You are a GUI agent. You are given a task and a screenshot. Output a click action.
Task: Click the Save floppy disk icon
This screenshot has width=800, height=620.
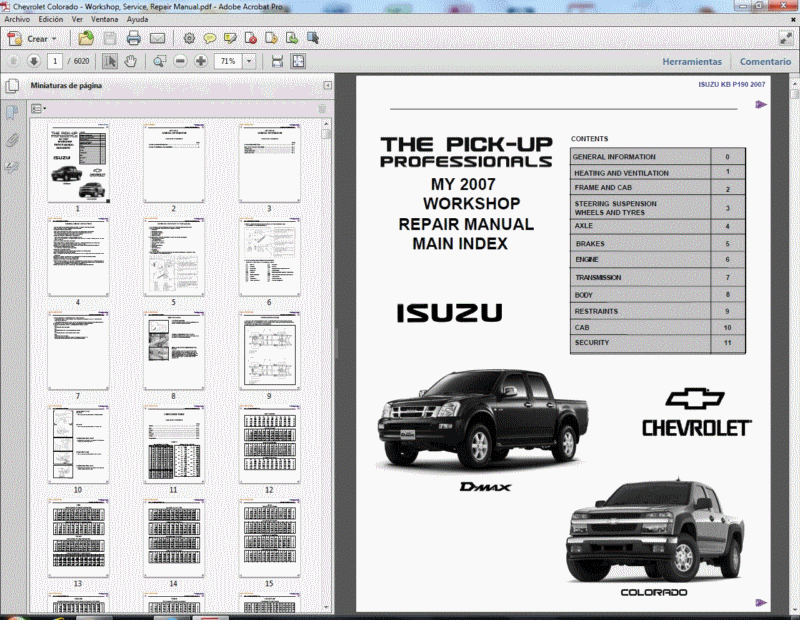pos(110,38)
